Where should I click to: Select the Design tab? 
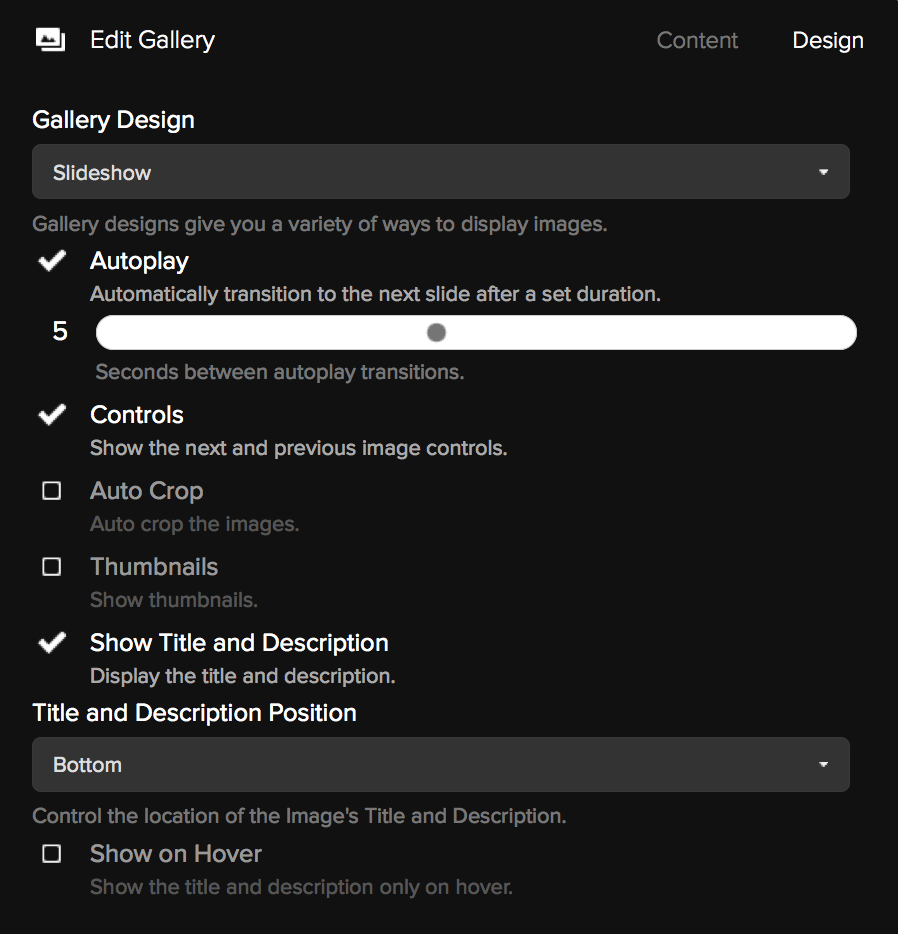coord(828,41)
